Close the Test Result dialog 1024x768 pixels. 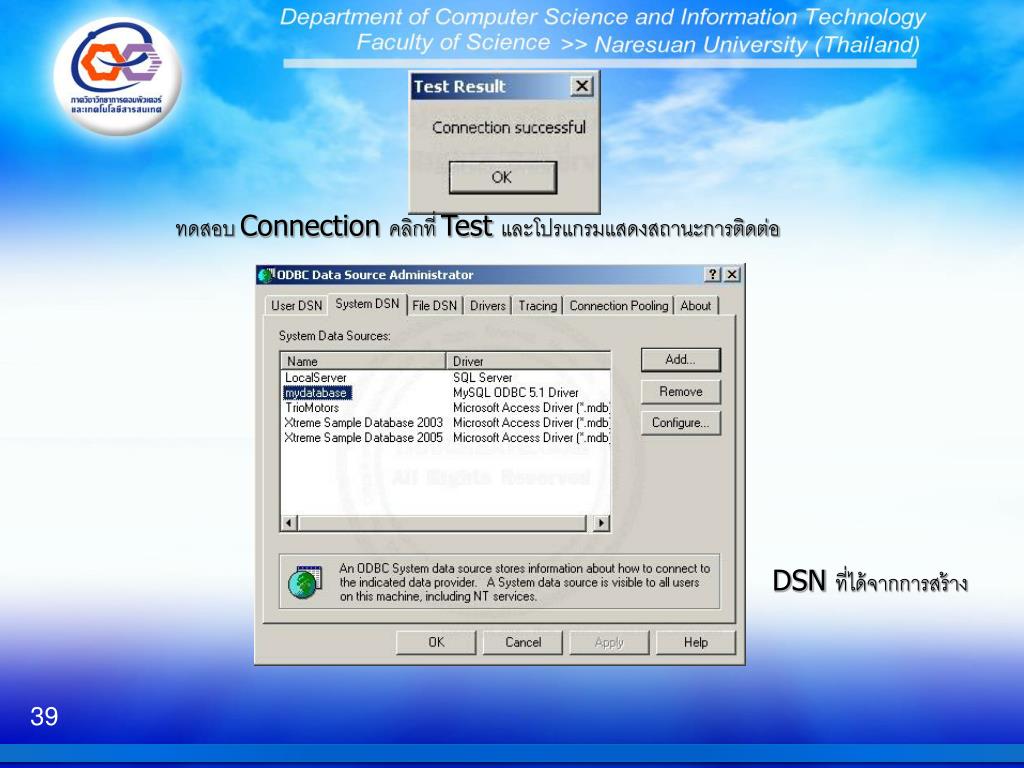click(581, 86)
